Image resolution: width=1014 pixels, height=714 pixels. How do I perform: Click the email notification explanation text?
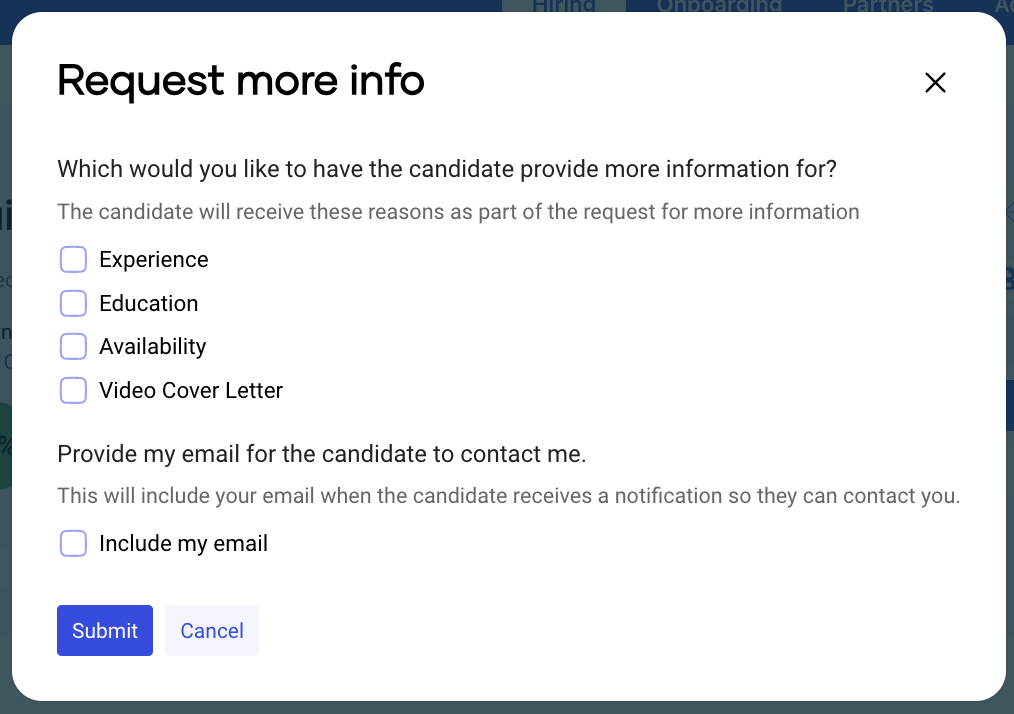508,495
